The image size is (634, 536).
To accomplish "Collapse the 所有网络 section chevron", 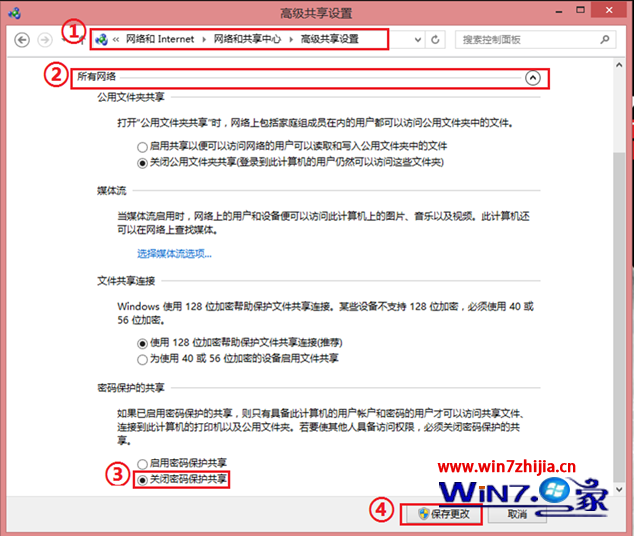I will coord(533,76).
